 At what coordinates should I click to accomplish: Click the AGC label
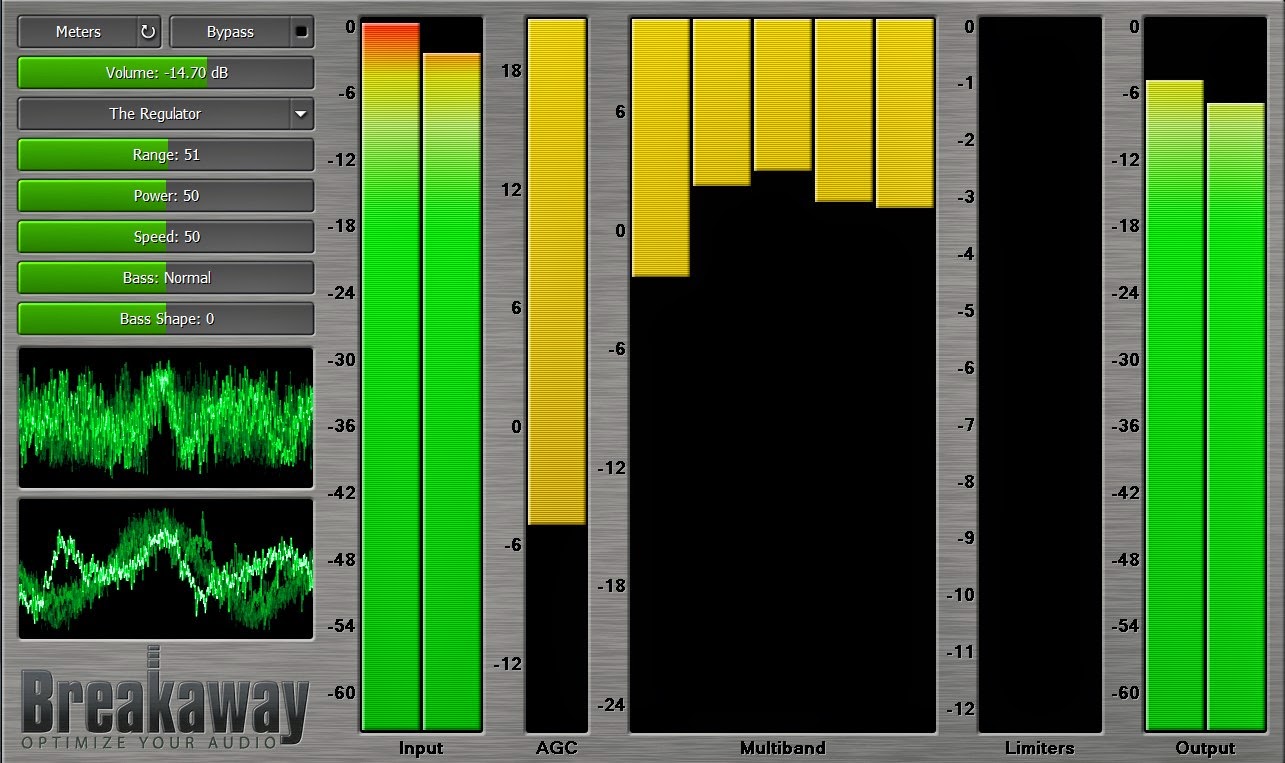tap(557, 748)
